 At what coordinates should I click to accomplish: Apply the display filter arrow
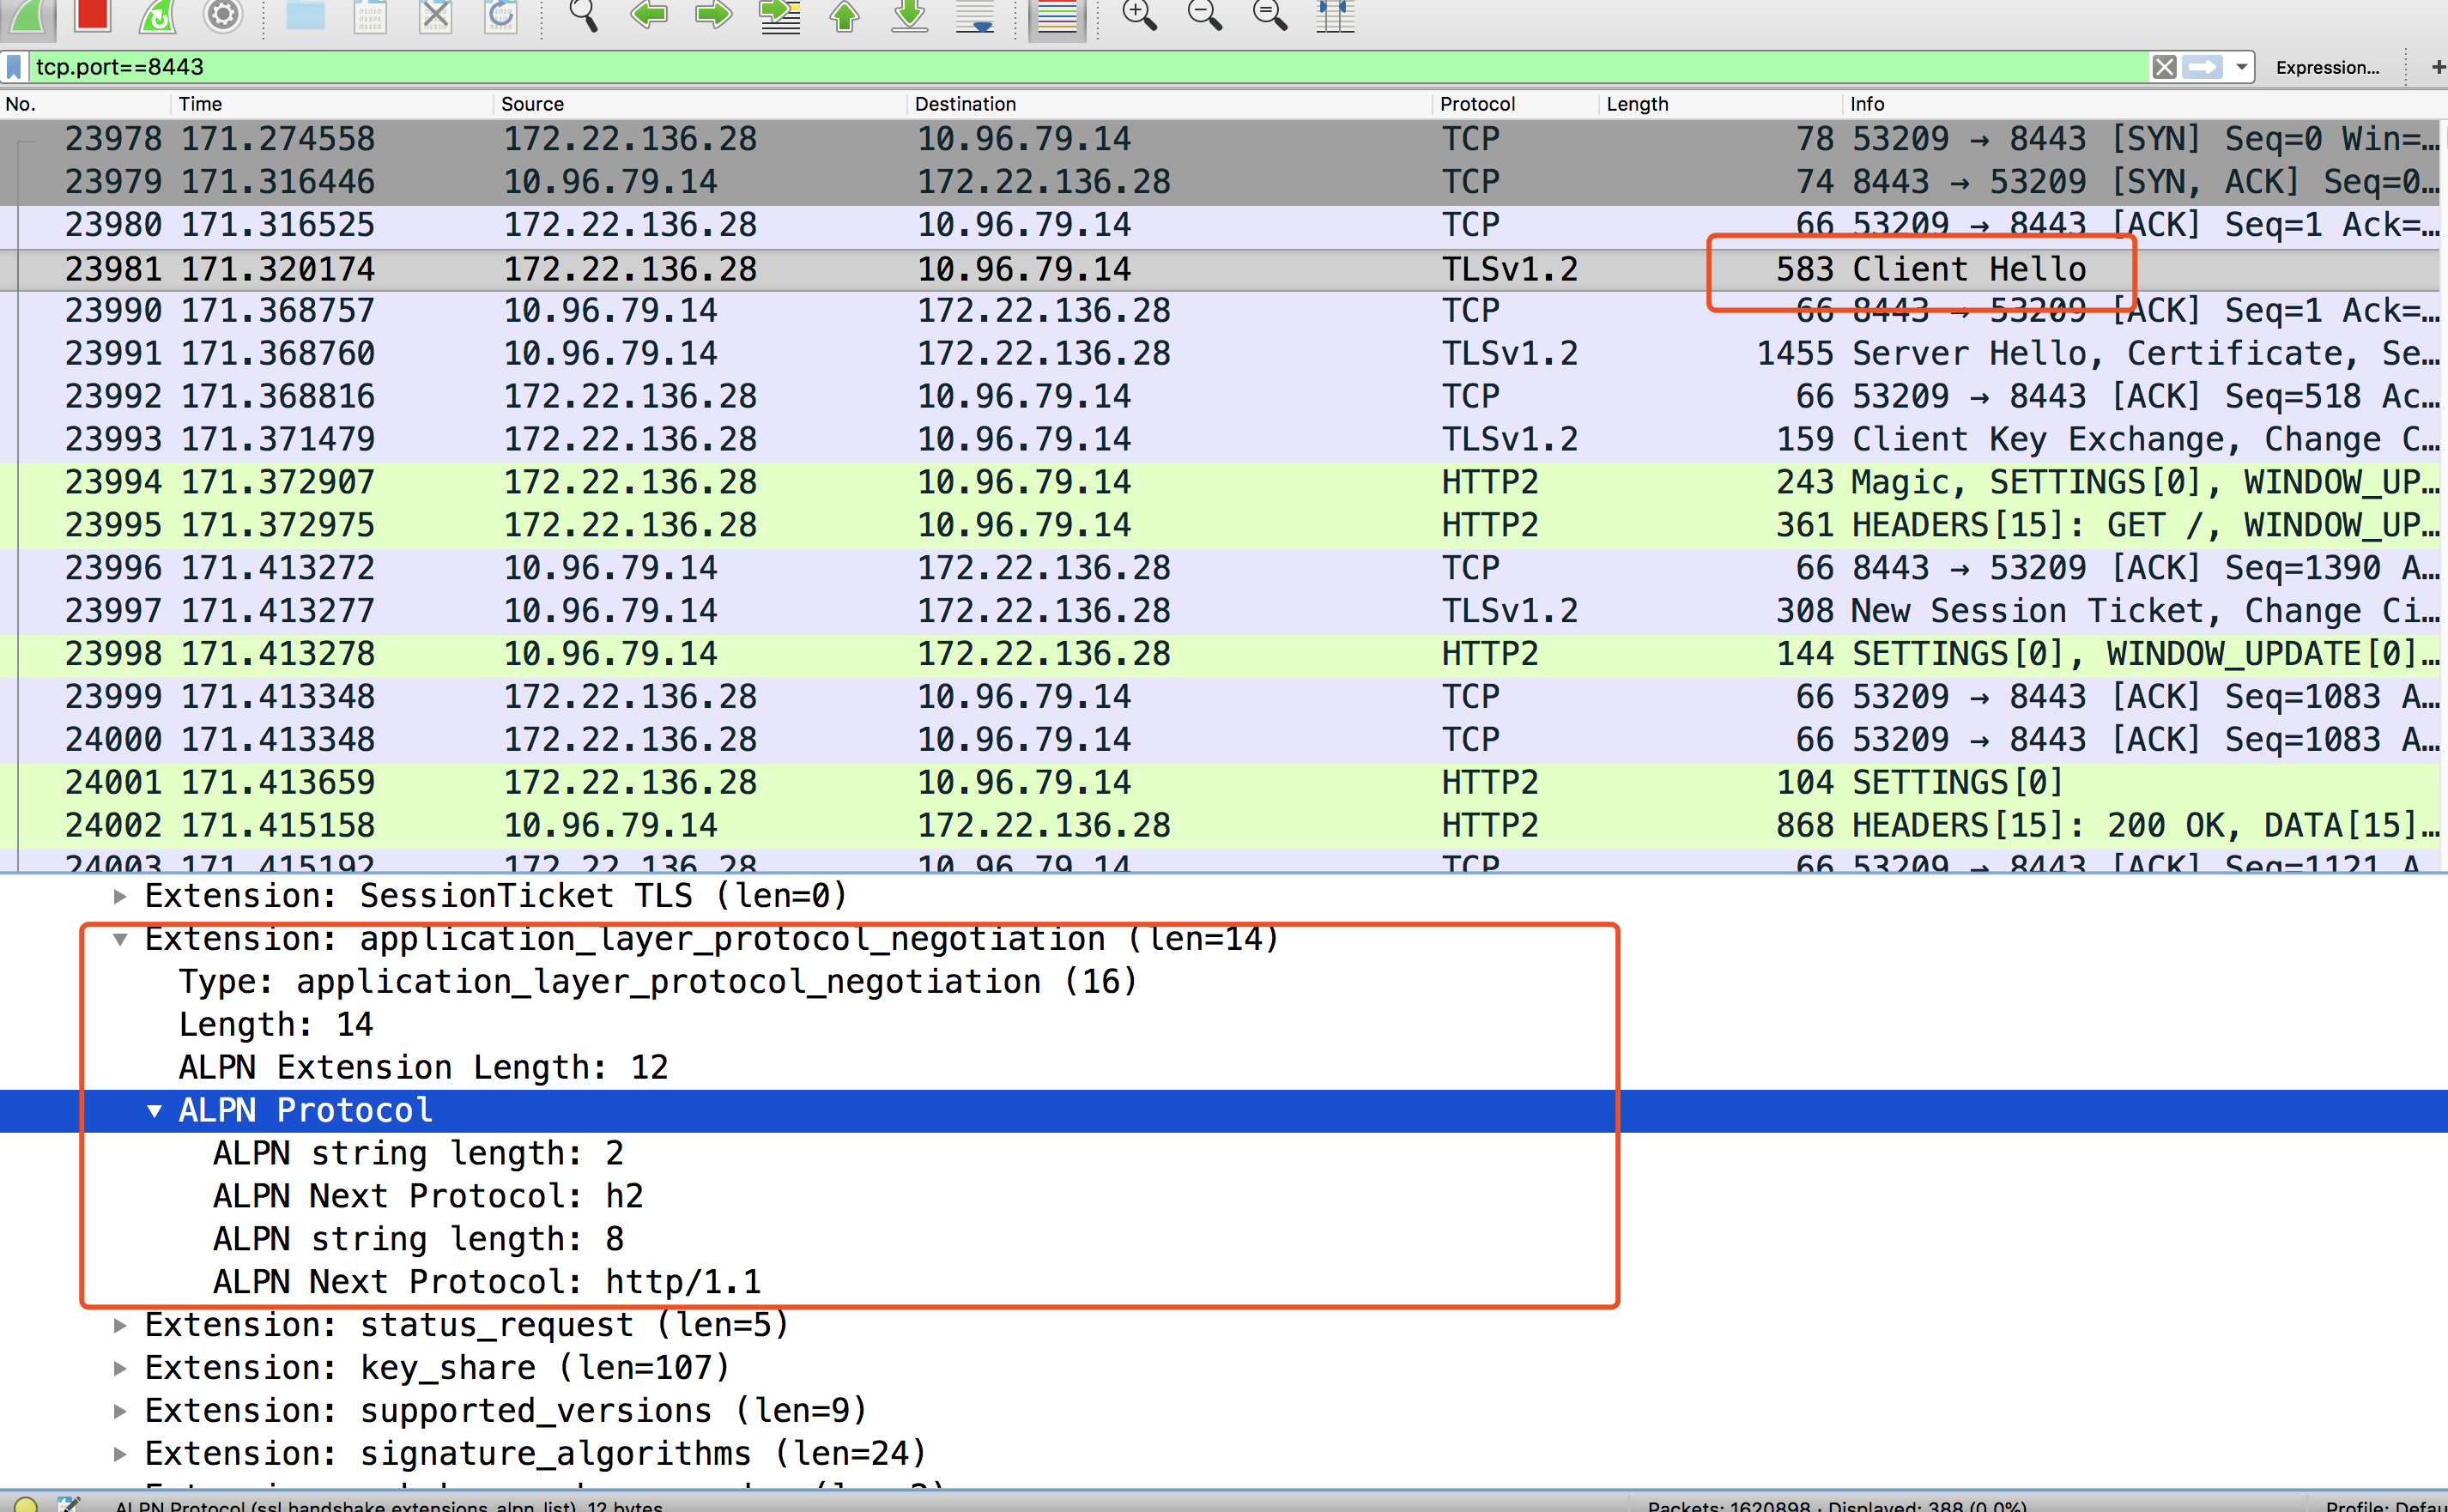coord(2201,67)
